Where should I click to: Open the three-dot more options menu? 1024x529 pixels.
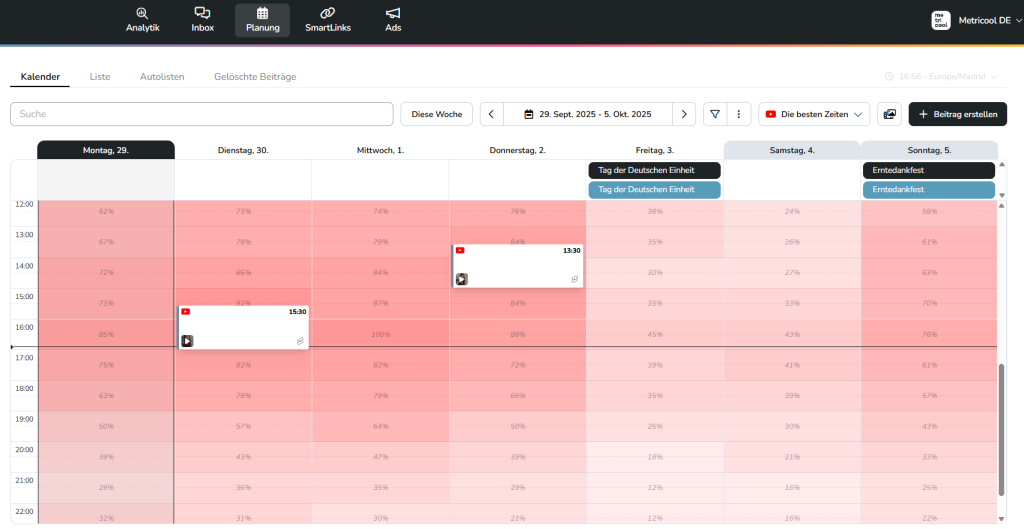738,114
